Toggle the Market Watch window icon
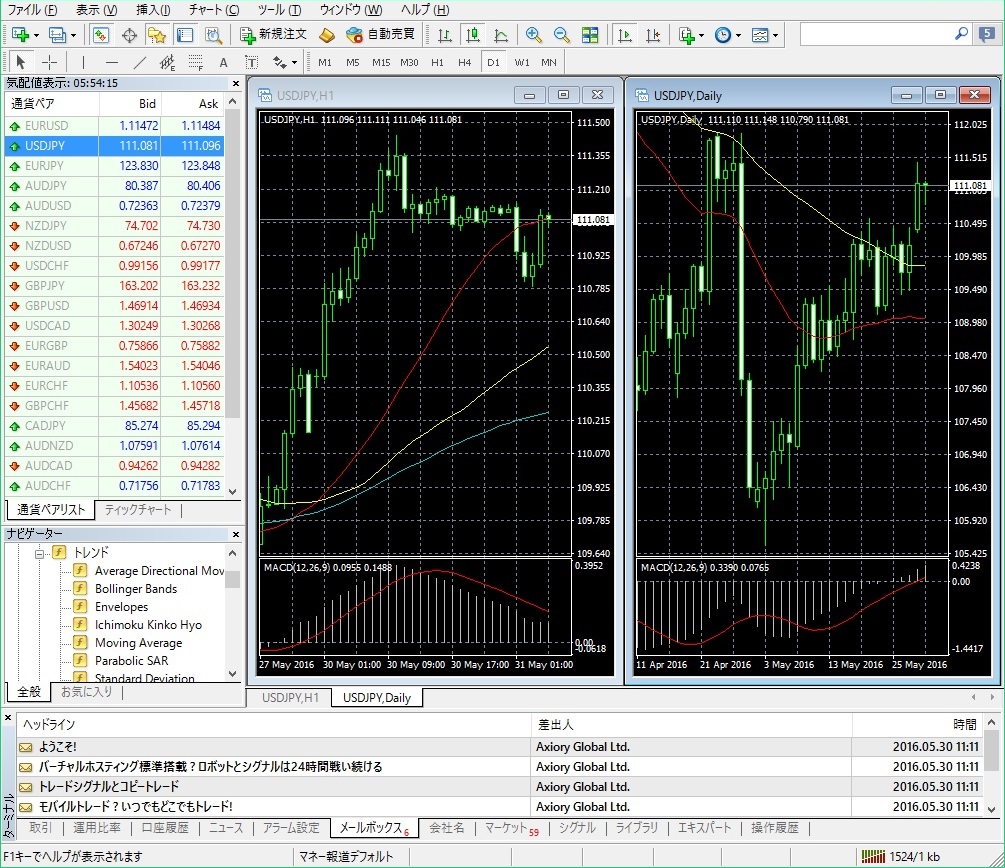This screenshot has height=868, width=1005. point(101,35)
